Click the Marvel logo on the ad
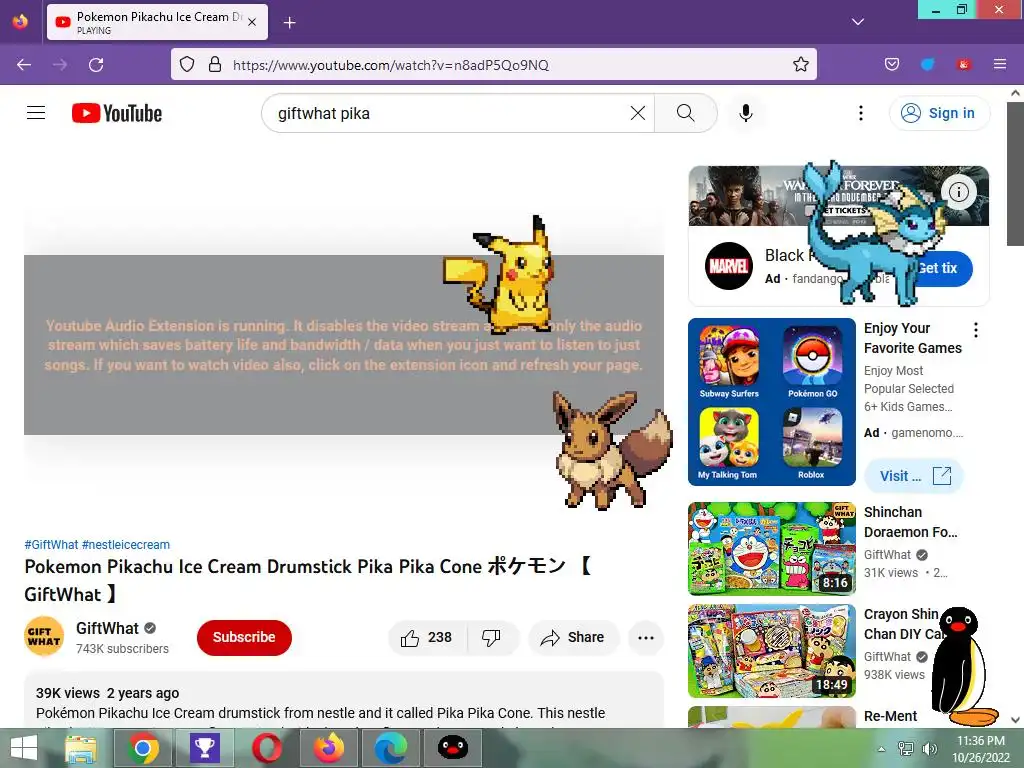This screenshot has height=768, width=1024. pyautogui.click(x=729, y=266)
